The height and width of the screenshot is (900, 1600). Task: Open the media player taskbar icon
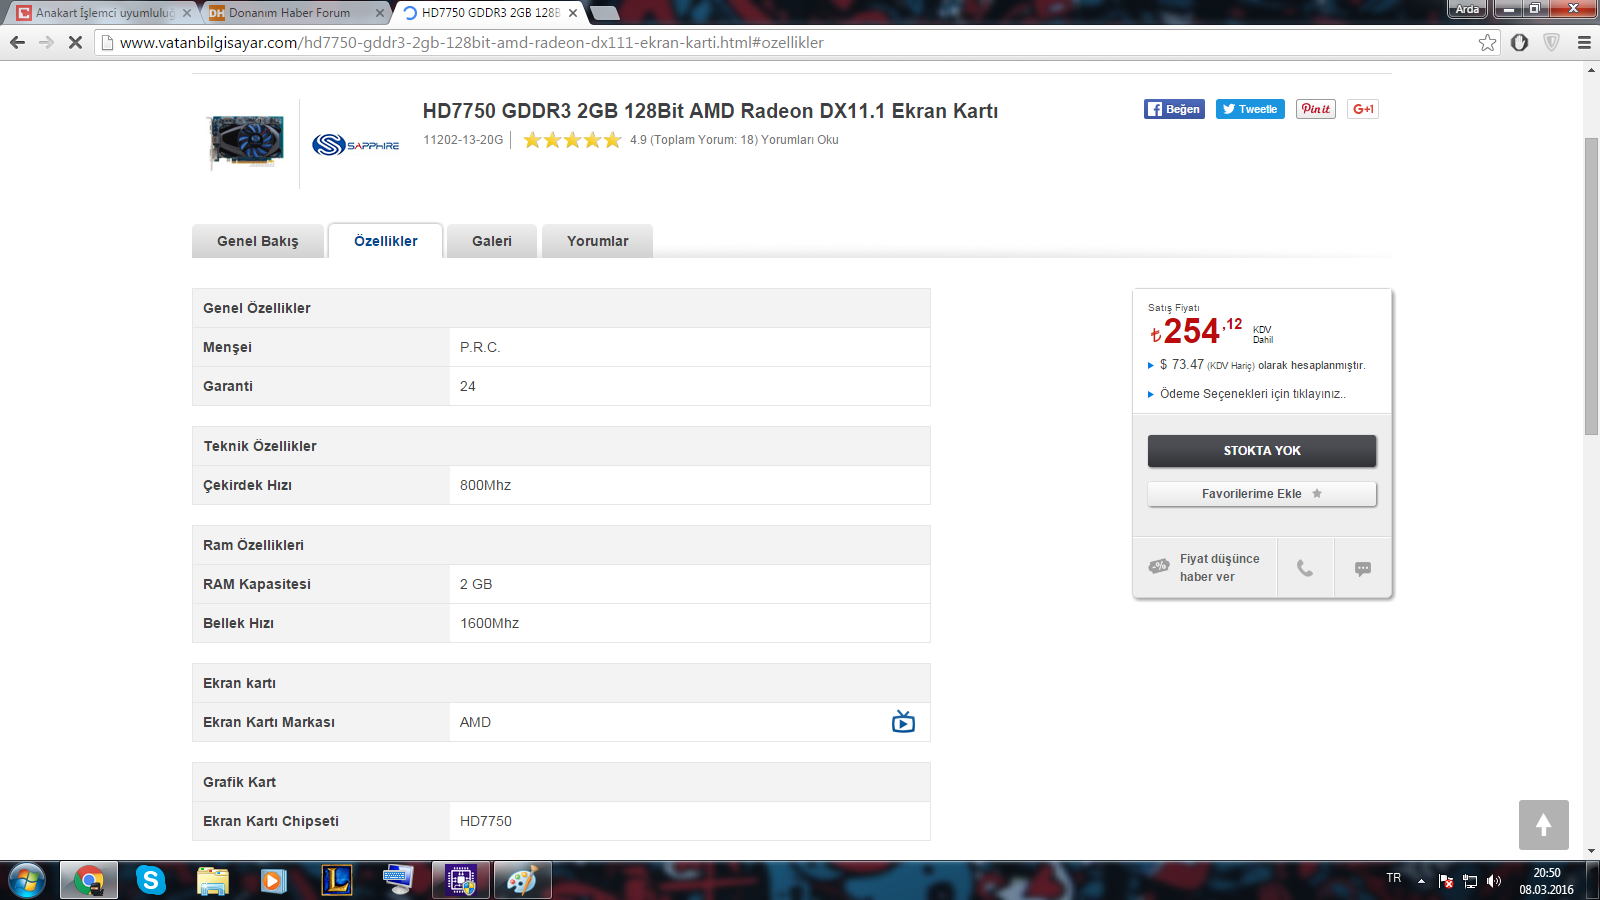[x=274, y=881]
